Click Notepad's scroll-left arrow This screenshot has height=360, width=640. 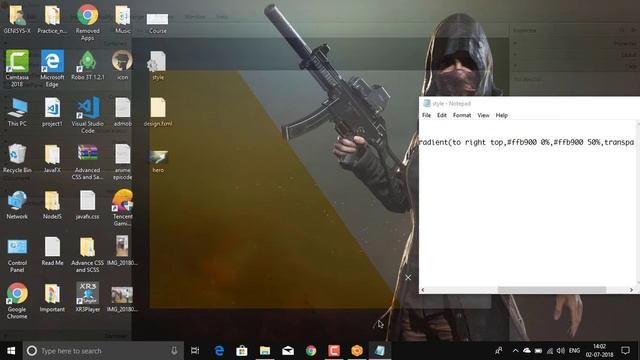(x=423, y=290)
